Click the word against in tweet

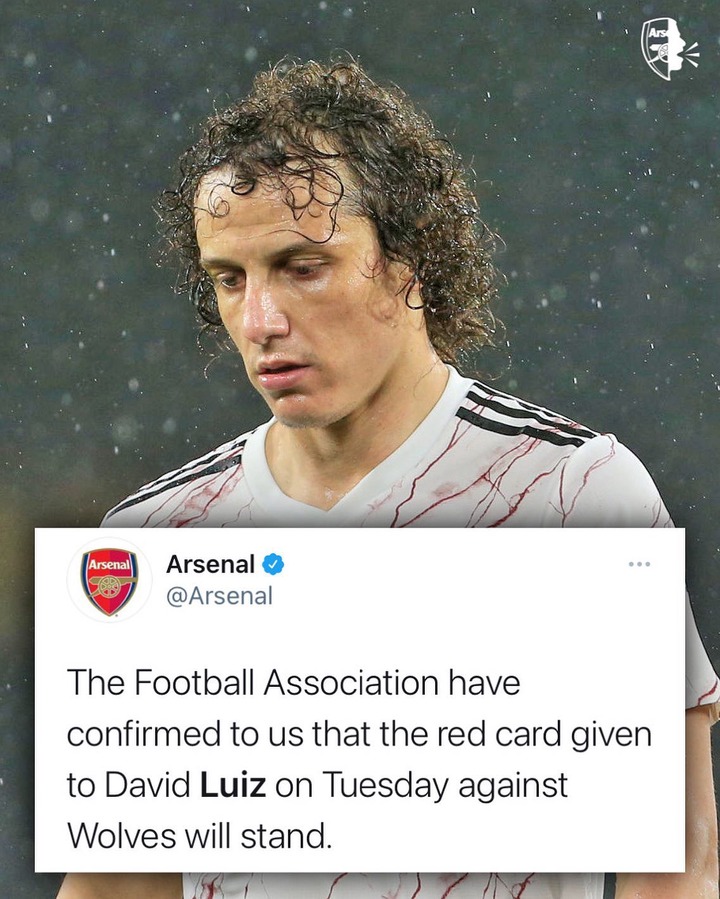[513, 786]
